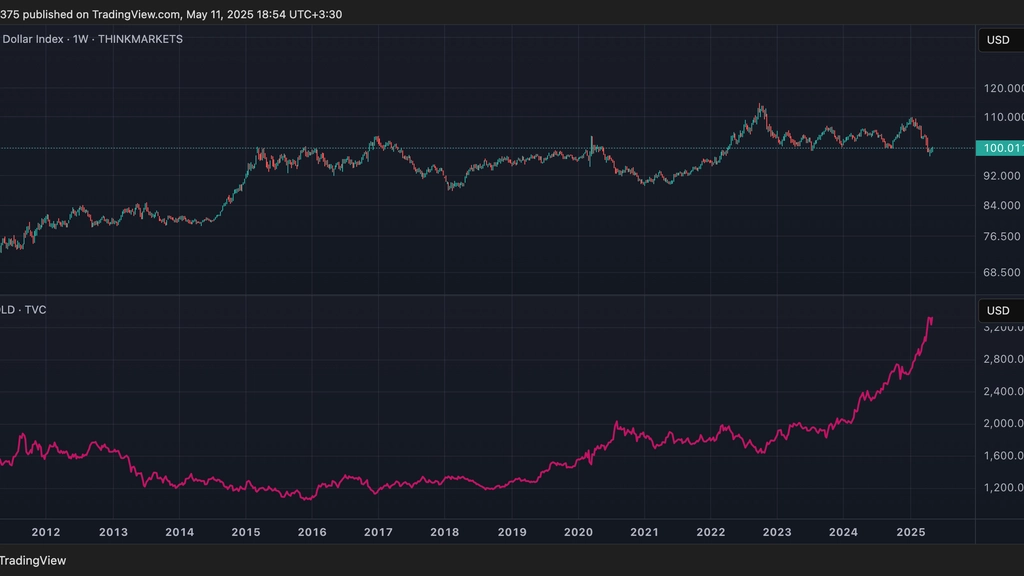Select the 2015 label on time axis

pos(246,532)
